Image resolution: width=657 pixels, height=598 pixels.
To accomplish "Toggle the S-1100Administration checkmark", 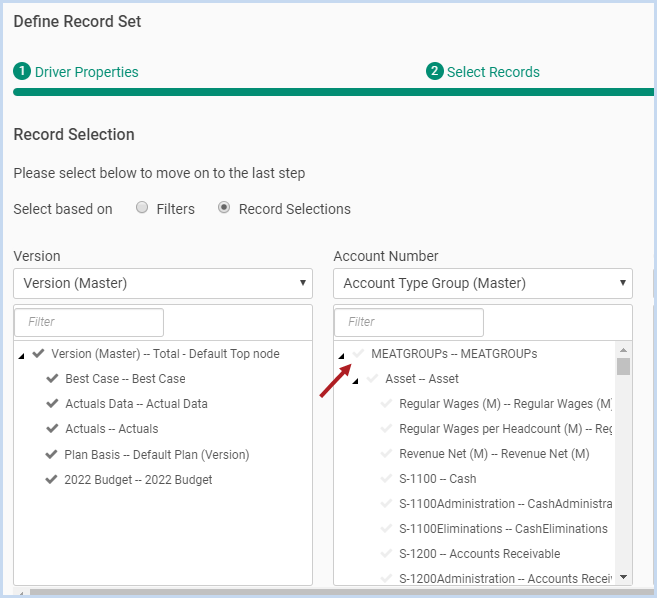I will [x=386, y=503].
